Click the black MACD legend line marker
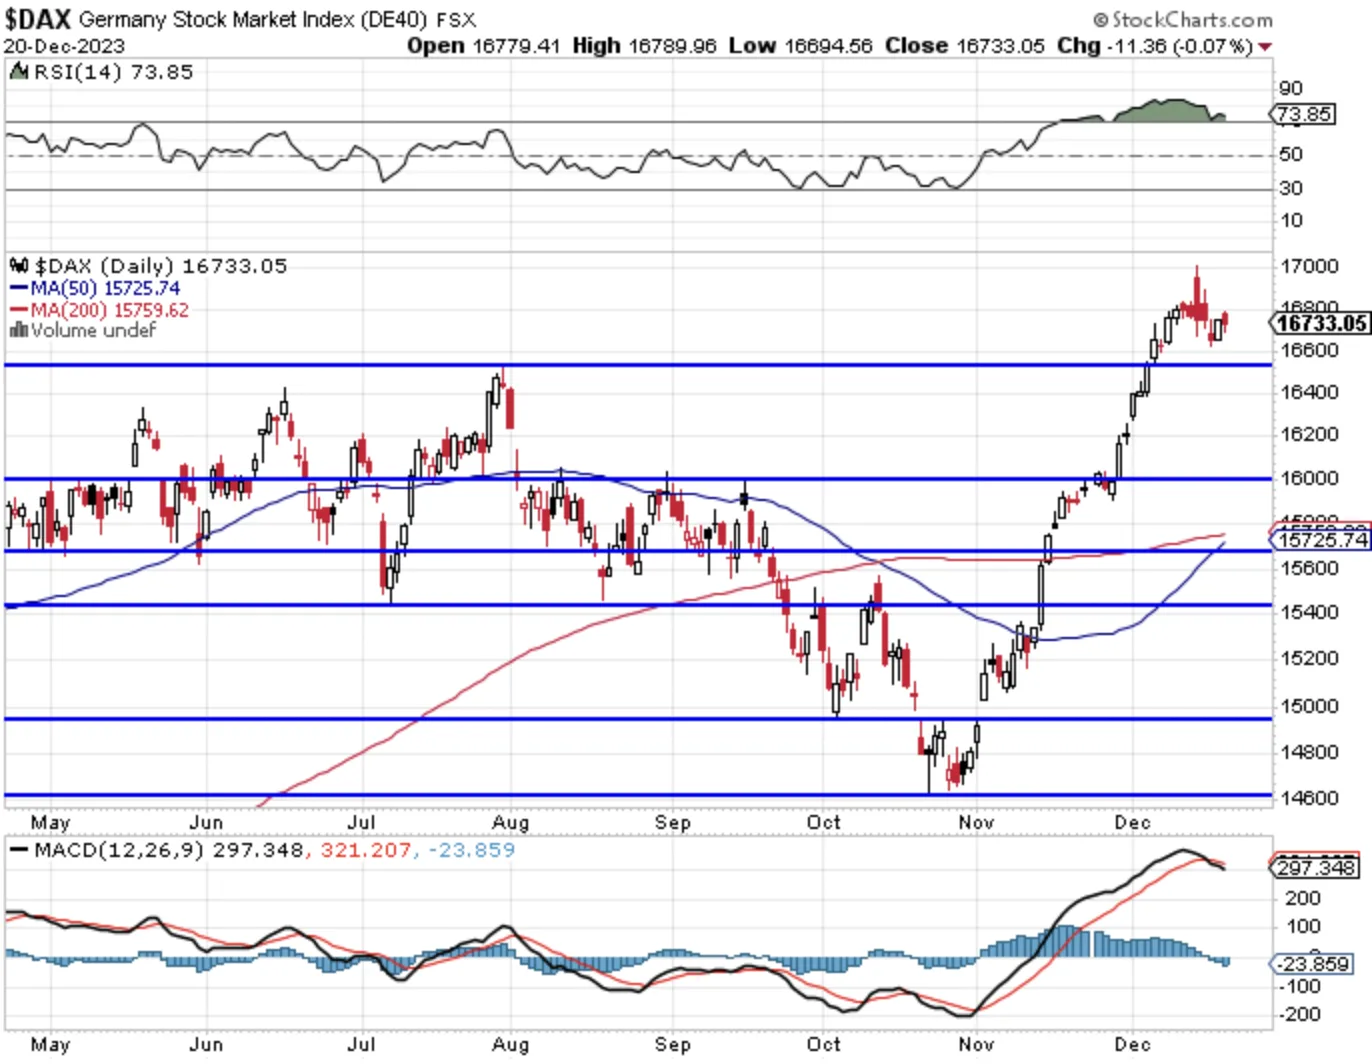The width and height of the screenshot is (1372, 1064). coord(19,850)
